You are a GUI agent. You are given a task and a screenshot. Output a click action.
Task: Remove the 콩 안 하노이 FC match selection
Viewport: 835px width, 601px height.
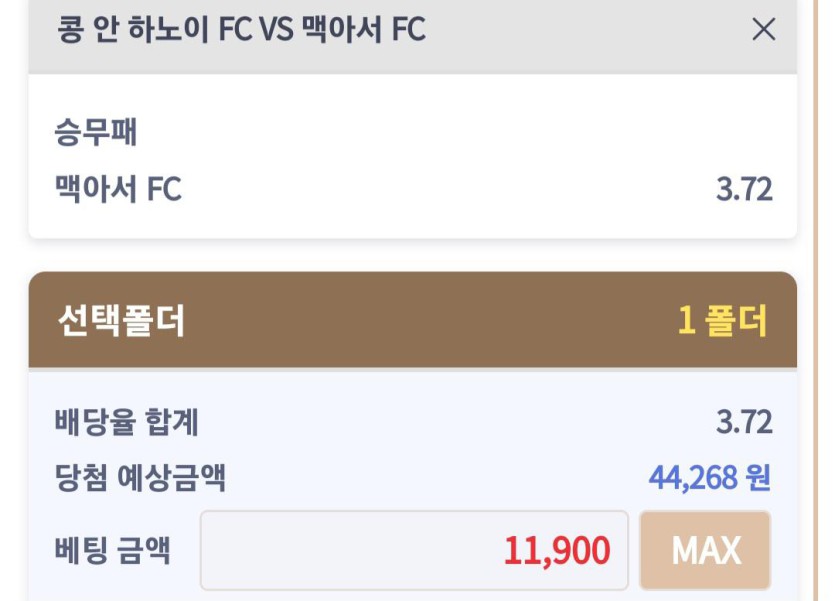coord(763,30)
